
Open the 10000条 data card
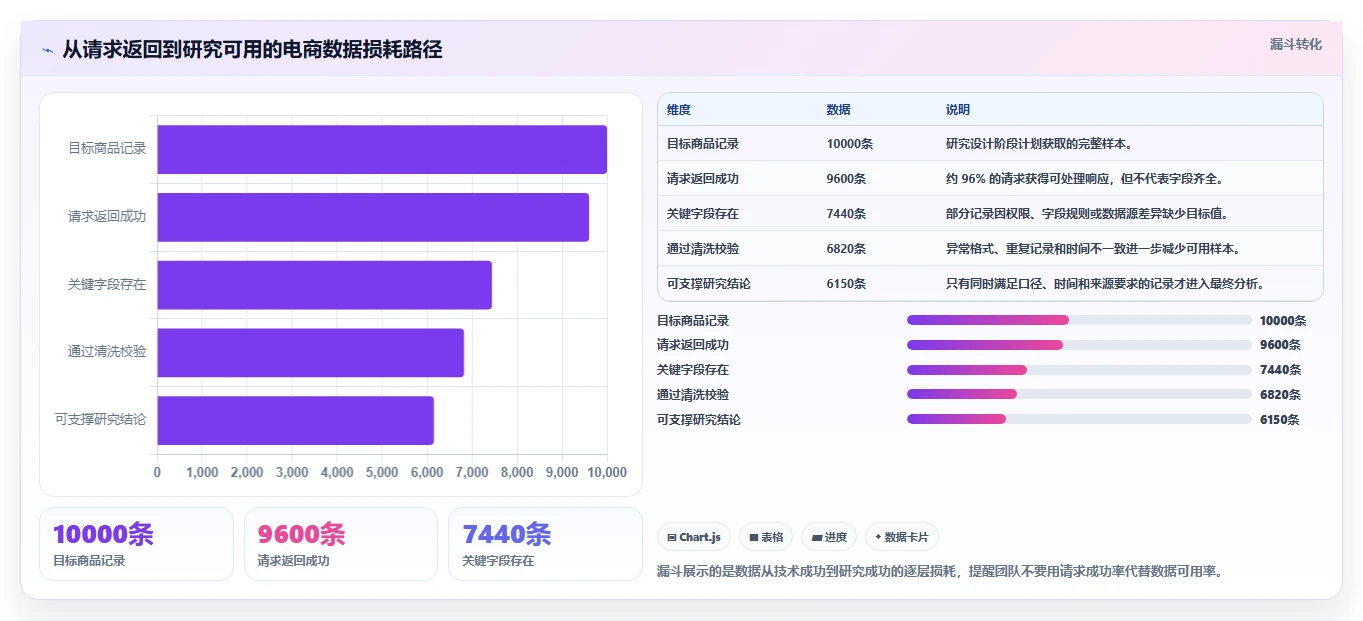tap(136, 544)
